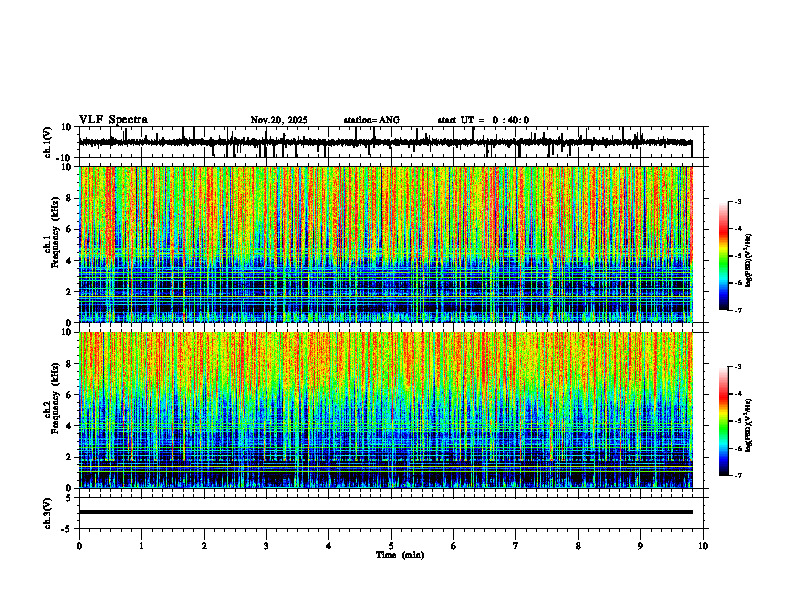Select the "Time (min)" axis title
This screenshot has height=612, width=792.
(x=400, y=555)
